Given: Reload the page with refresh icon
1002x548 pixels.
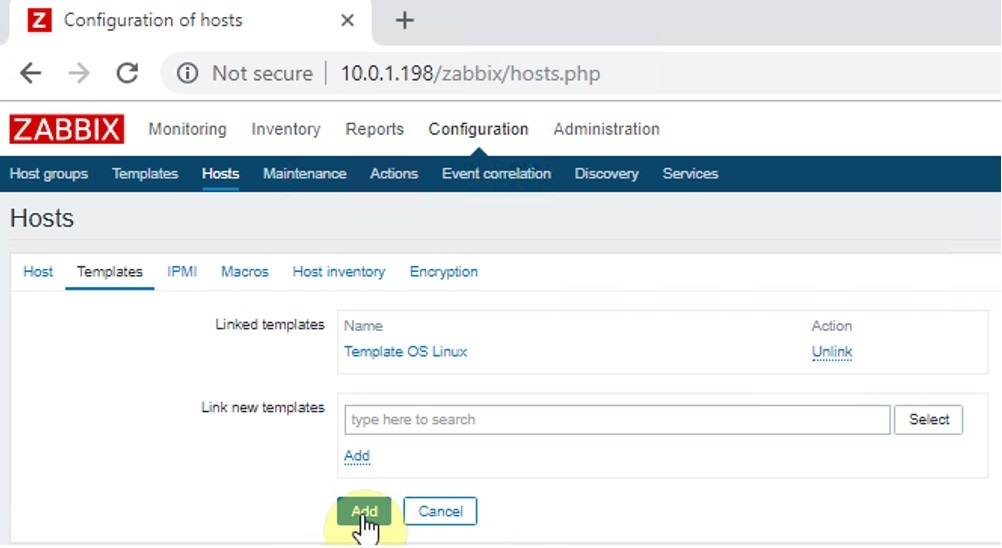Looking at the screenshot, I should click(x=127, y=73).
